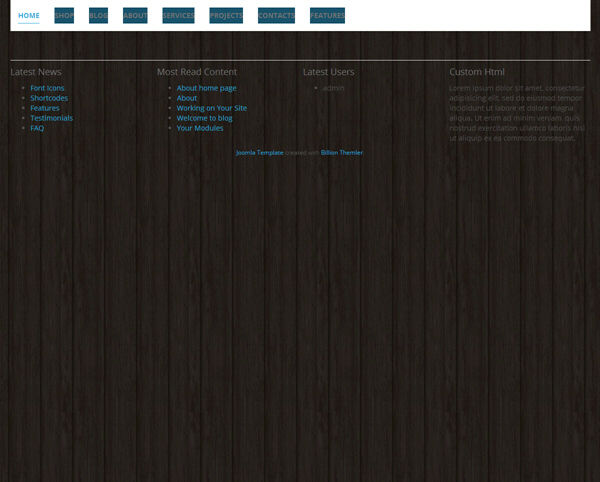The height and width of the screenshot is (482, 600).
Task: Open the Welcome to blog link
Action: [x=204, y=118]
